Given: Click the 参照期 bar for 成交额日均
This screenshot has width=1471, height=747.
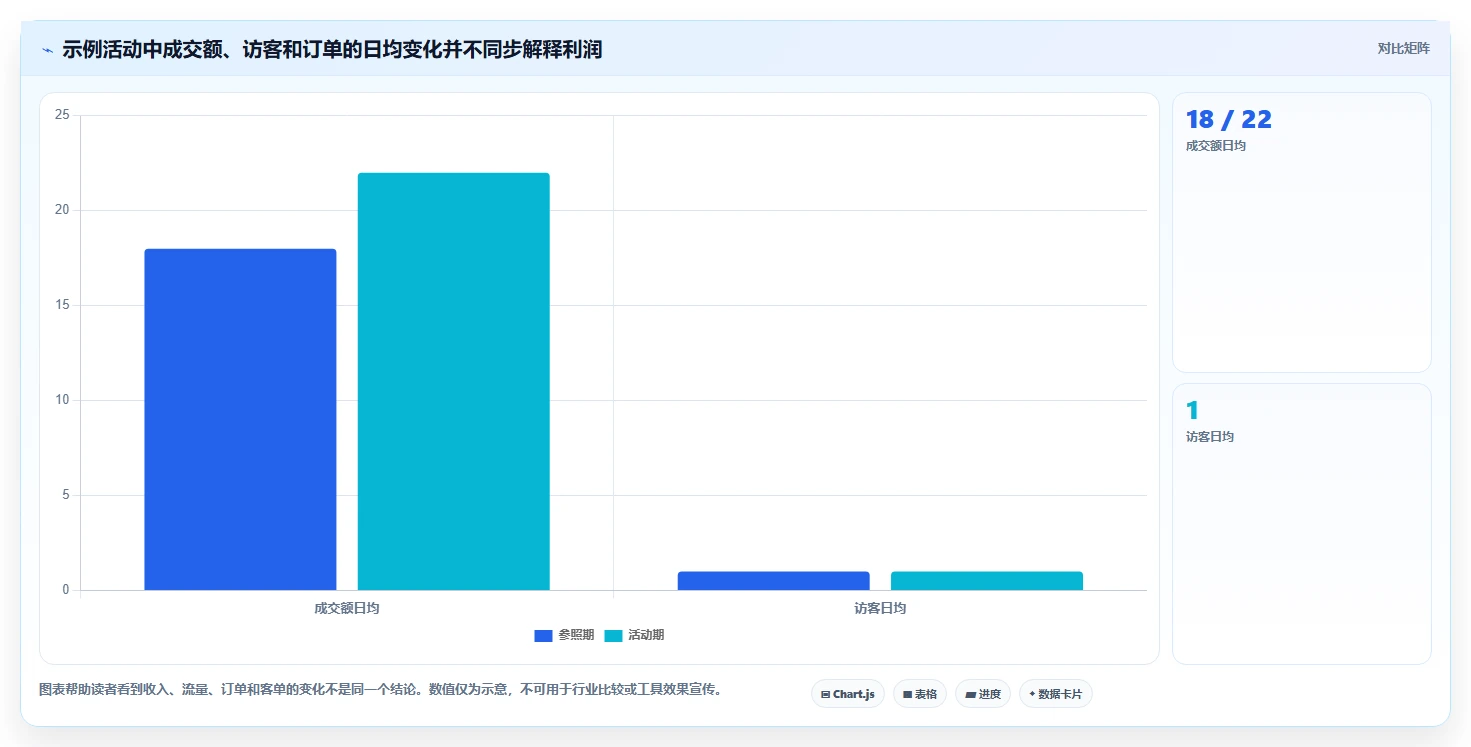Looking at the screenshot, I should 240,420.
